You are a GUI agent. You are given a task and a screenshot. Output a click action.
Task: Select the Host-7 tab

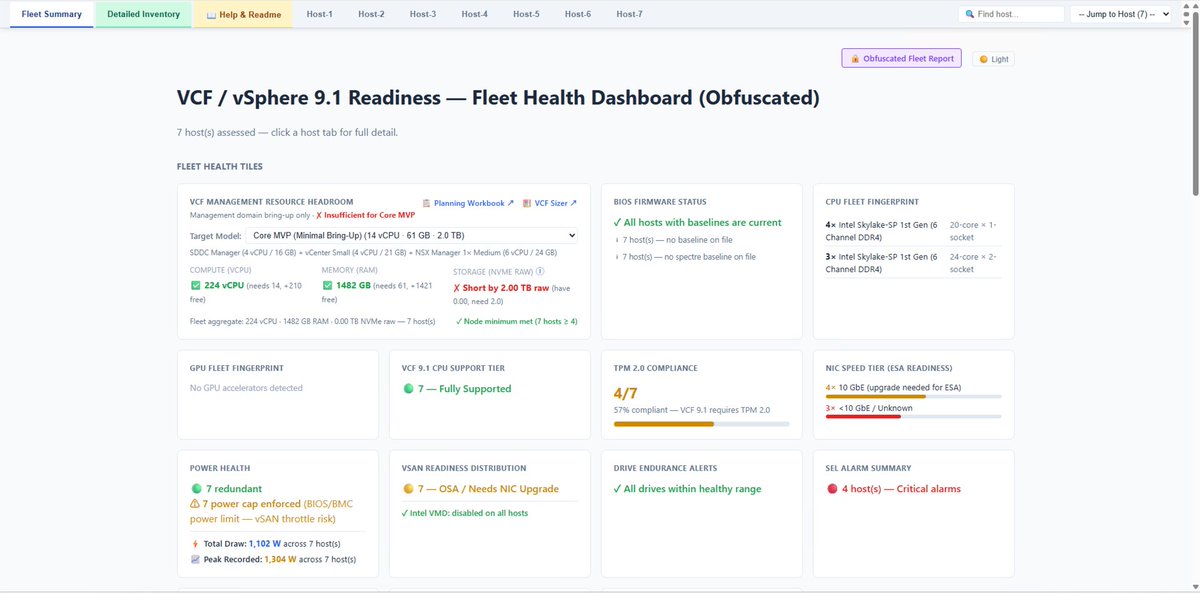pyautogui.click(x=629, y=14)
